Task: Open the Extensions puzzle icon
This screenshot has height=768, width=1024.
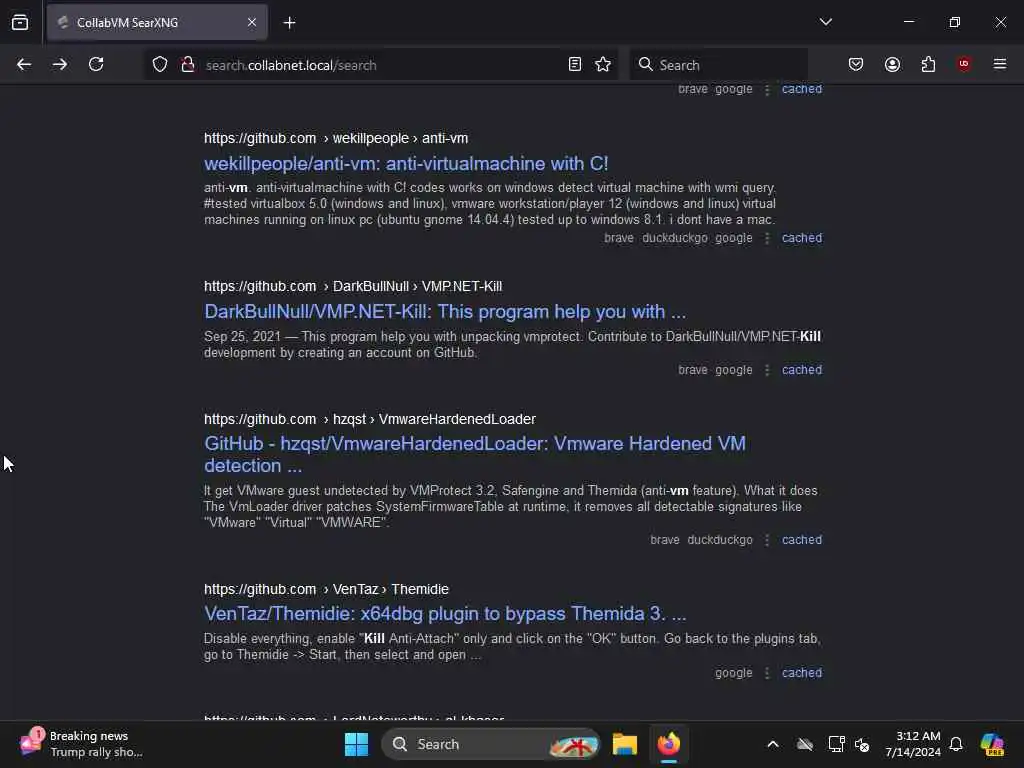Action: 928,65
